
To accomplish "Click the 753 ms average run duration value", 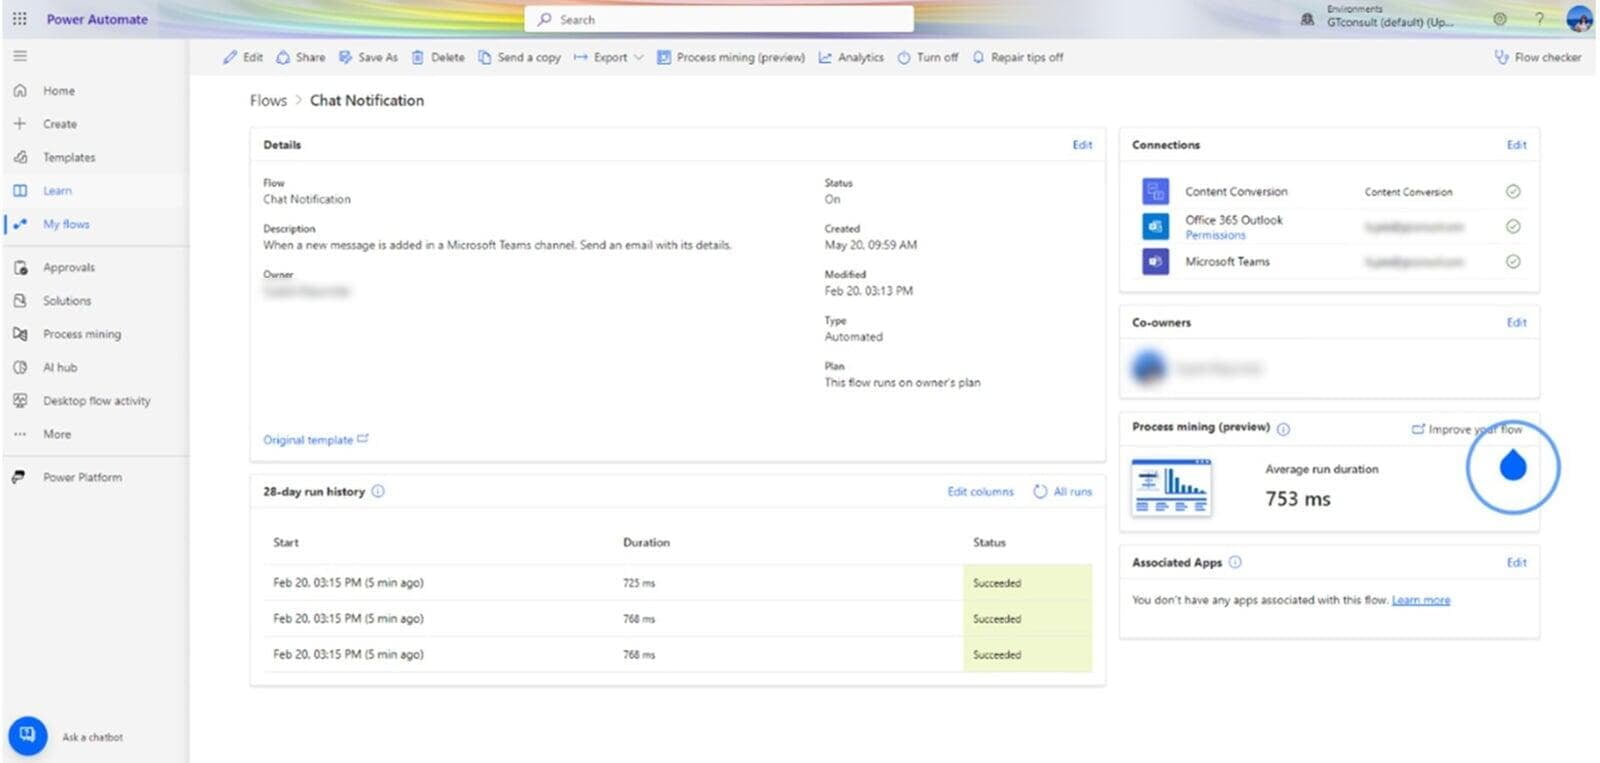I will (1298, 498).
